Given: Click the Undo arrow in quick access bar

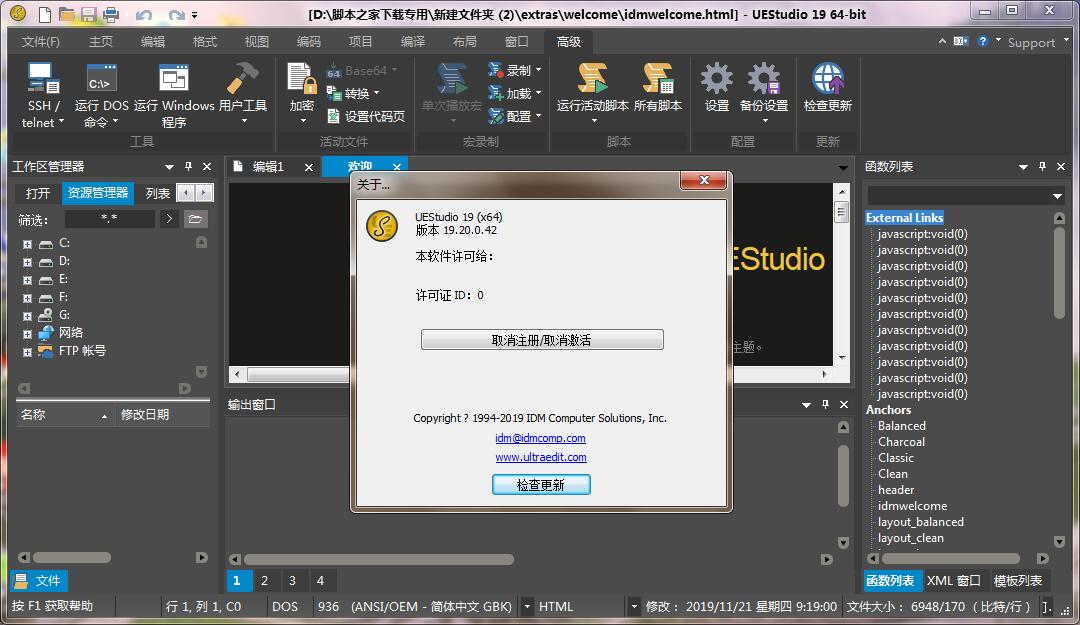Looking at the screenshot, I should [144, 14].
